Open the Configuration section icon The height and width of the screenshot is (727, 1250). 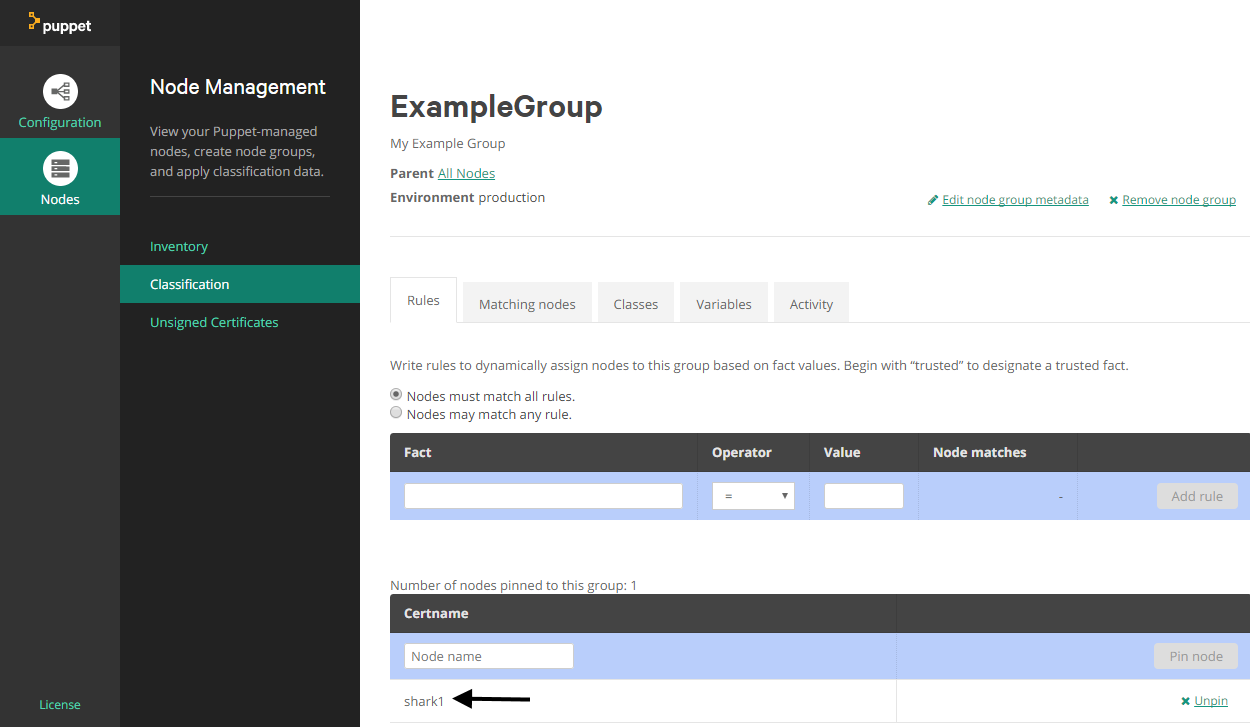coord(60,91)
